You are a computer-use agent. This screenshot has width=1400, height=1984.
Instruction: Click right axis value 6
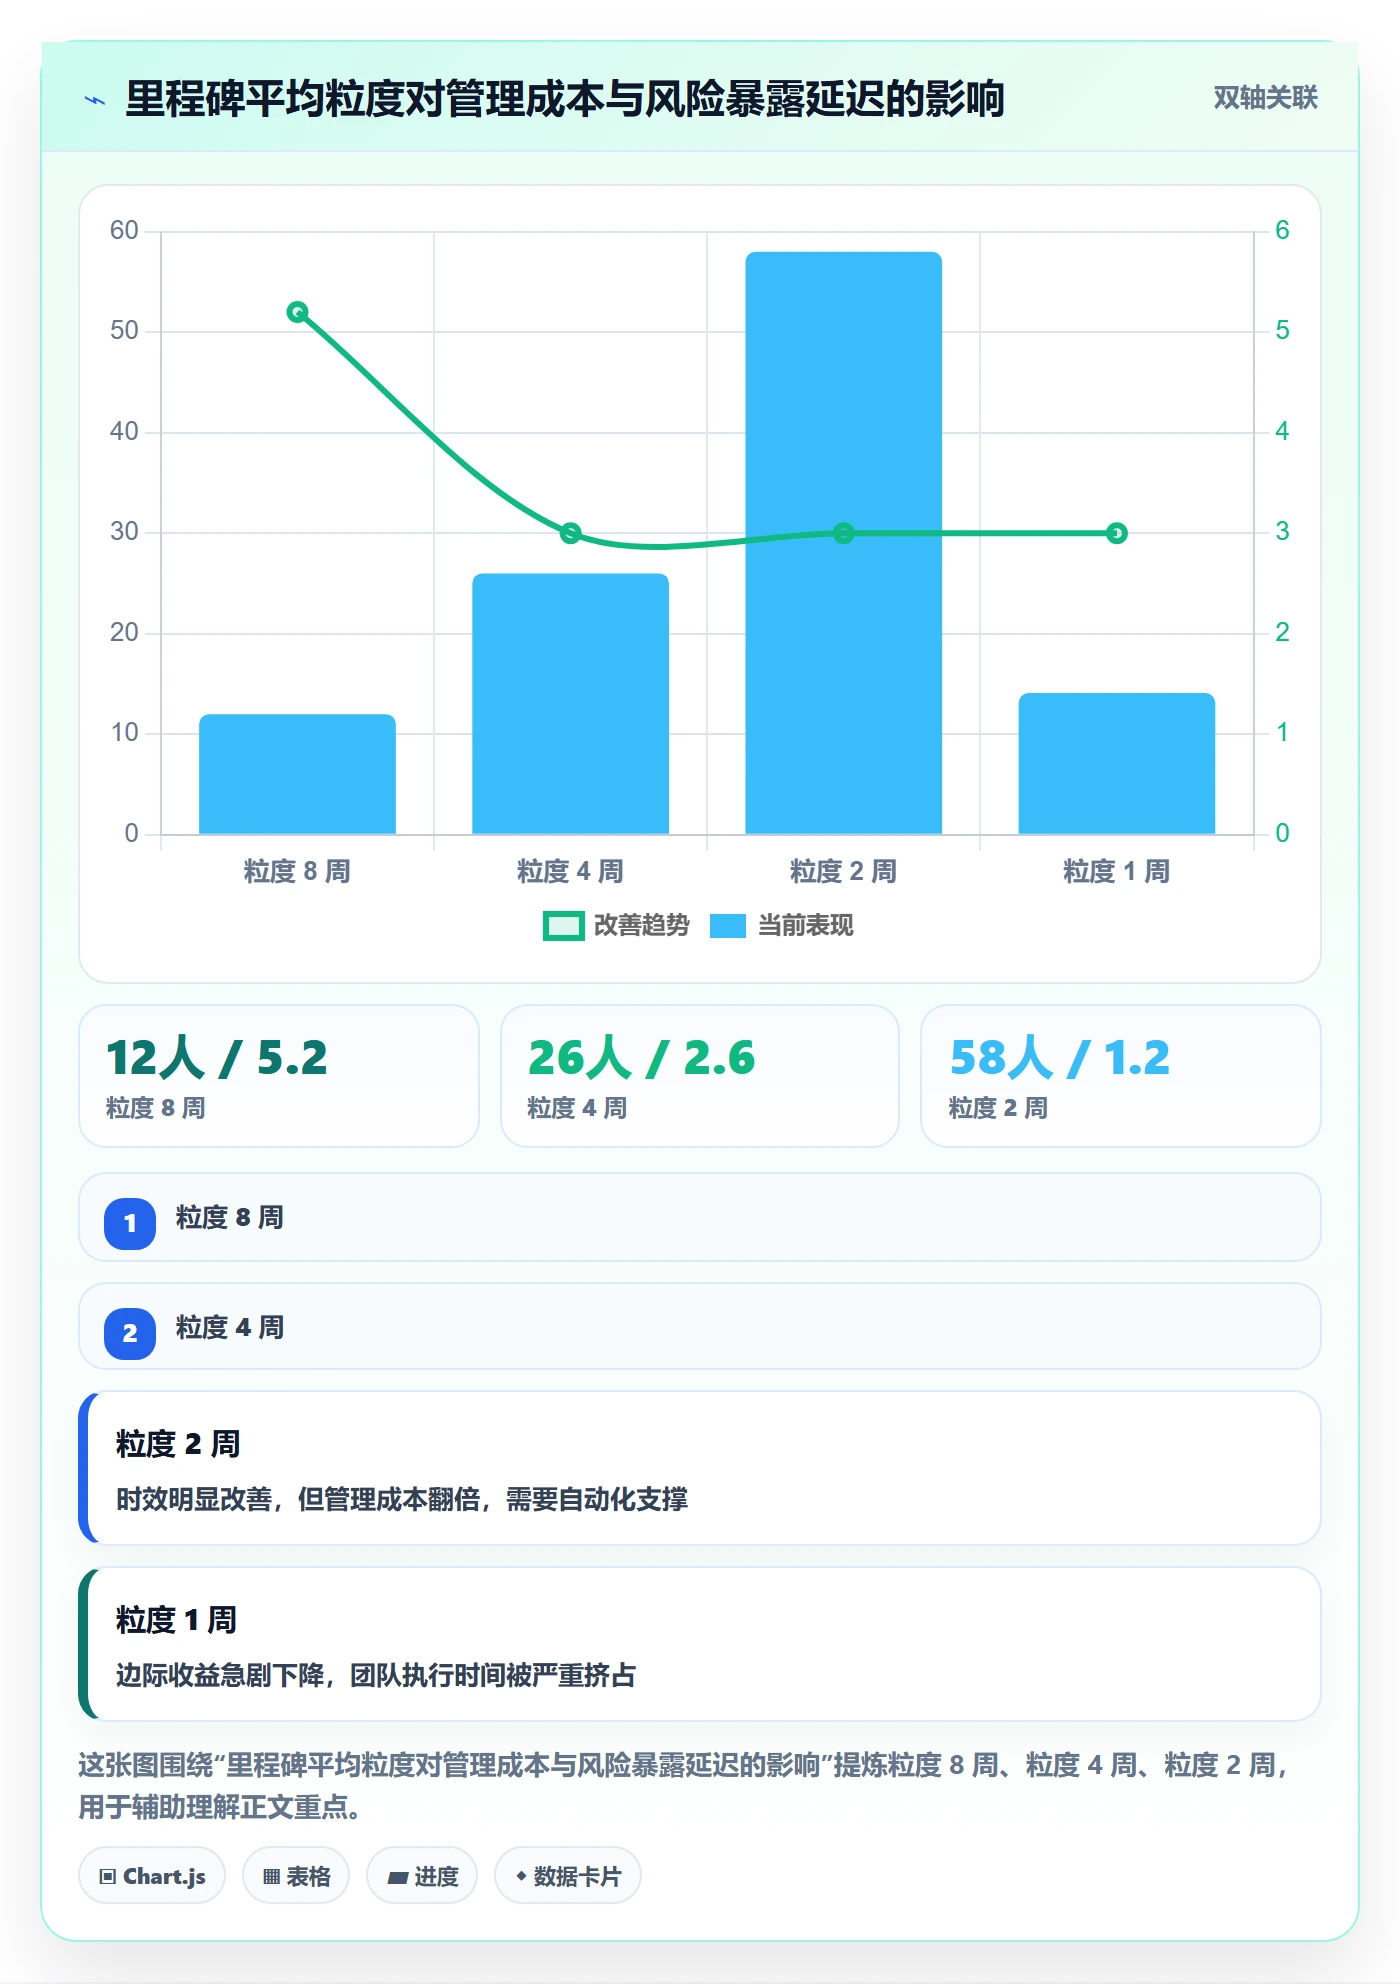1282,231
